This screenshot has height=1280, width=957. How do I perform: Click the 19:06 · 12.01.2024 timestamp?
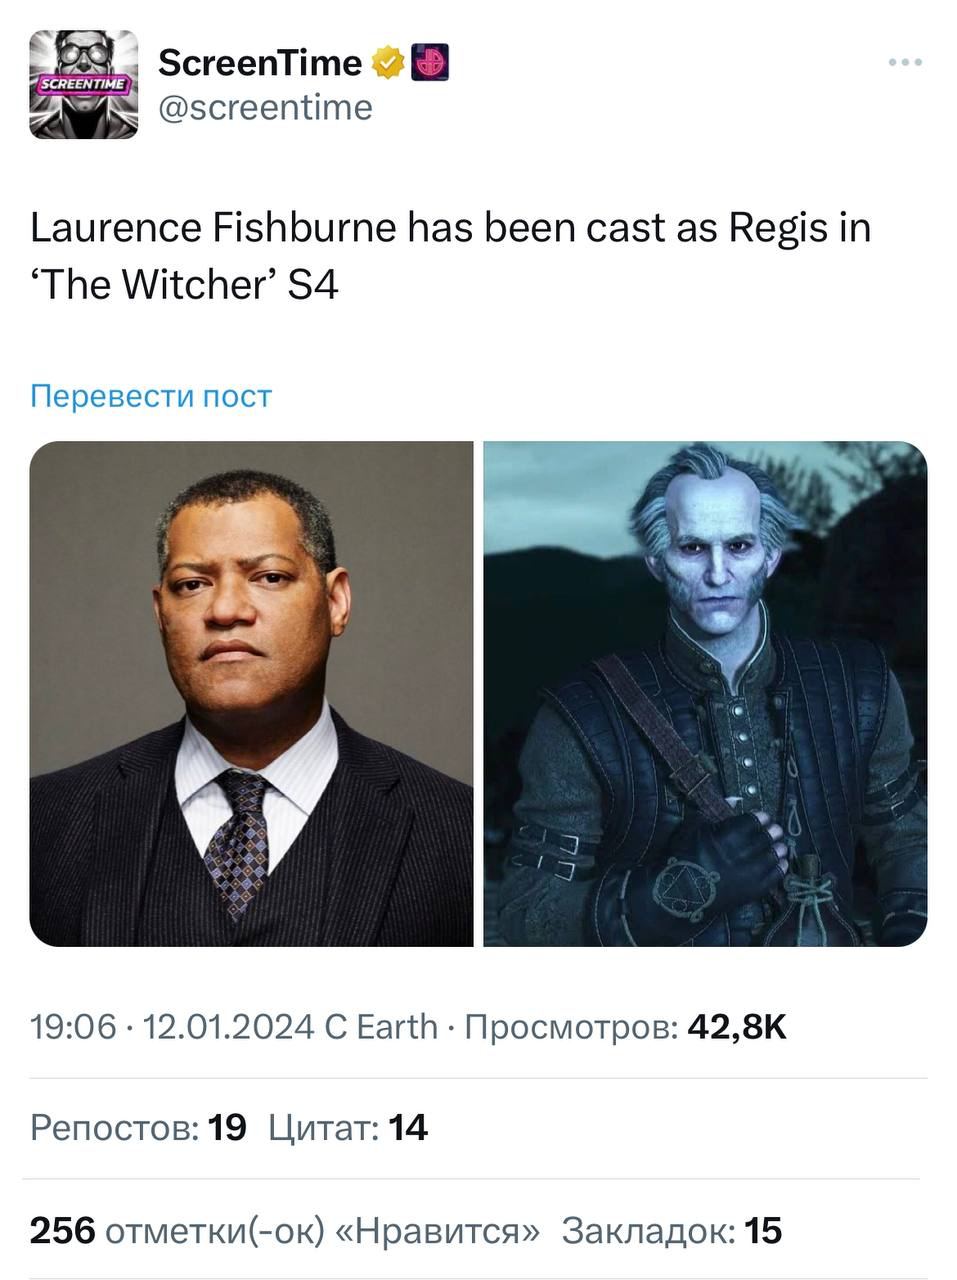click(x=172, y=1026)
